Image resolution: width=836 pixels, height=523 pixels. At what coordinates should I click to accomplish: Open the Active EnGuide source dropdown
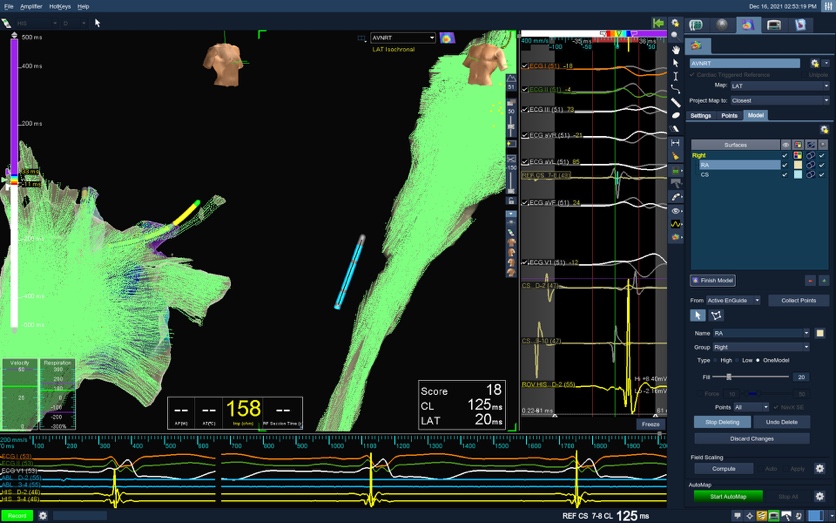click(733, 300)
